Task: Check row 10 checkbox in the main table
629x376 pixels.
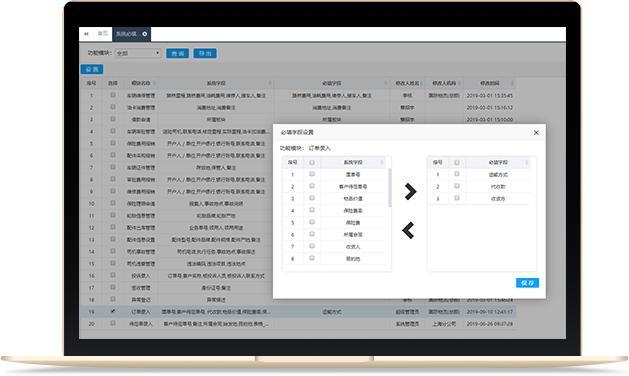Action: [113, 203]
